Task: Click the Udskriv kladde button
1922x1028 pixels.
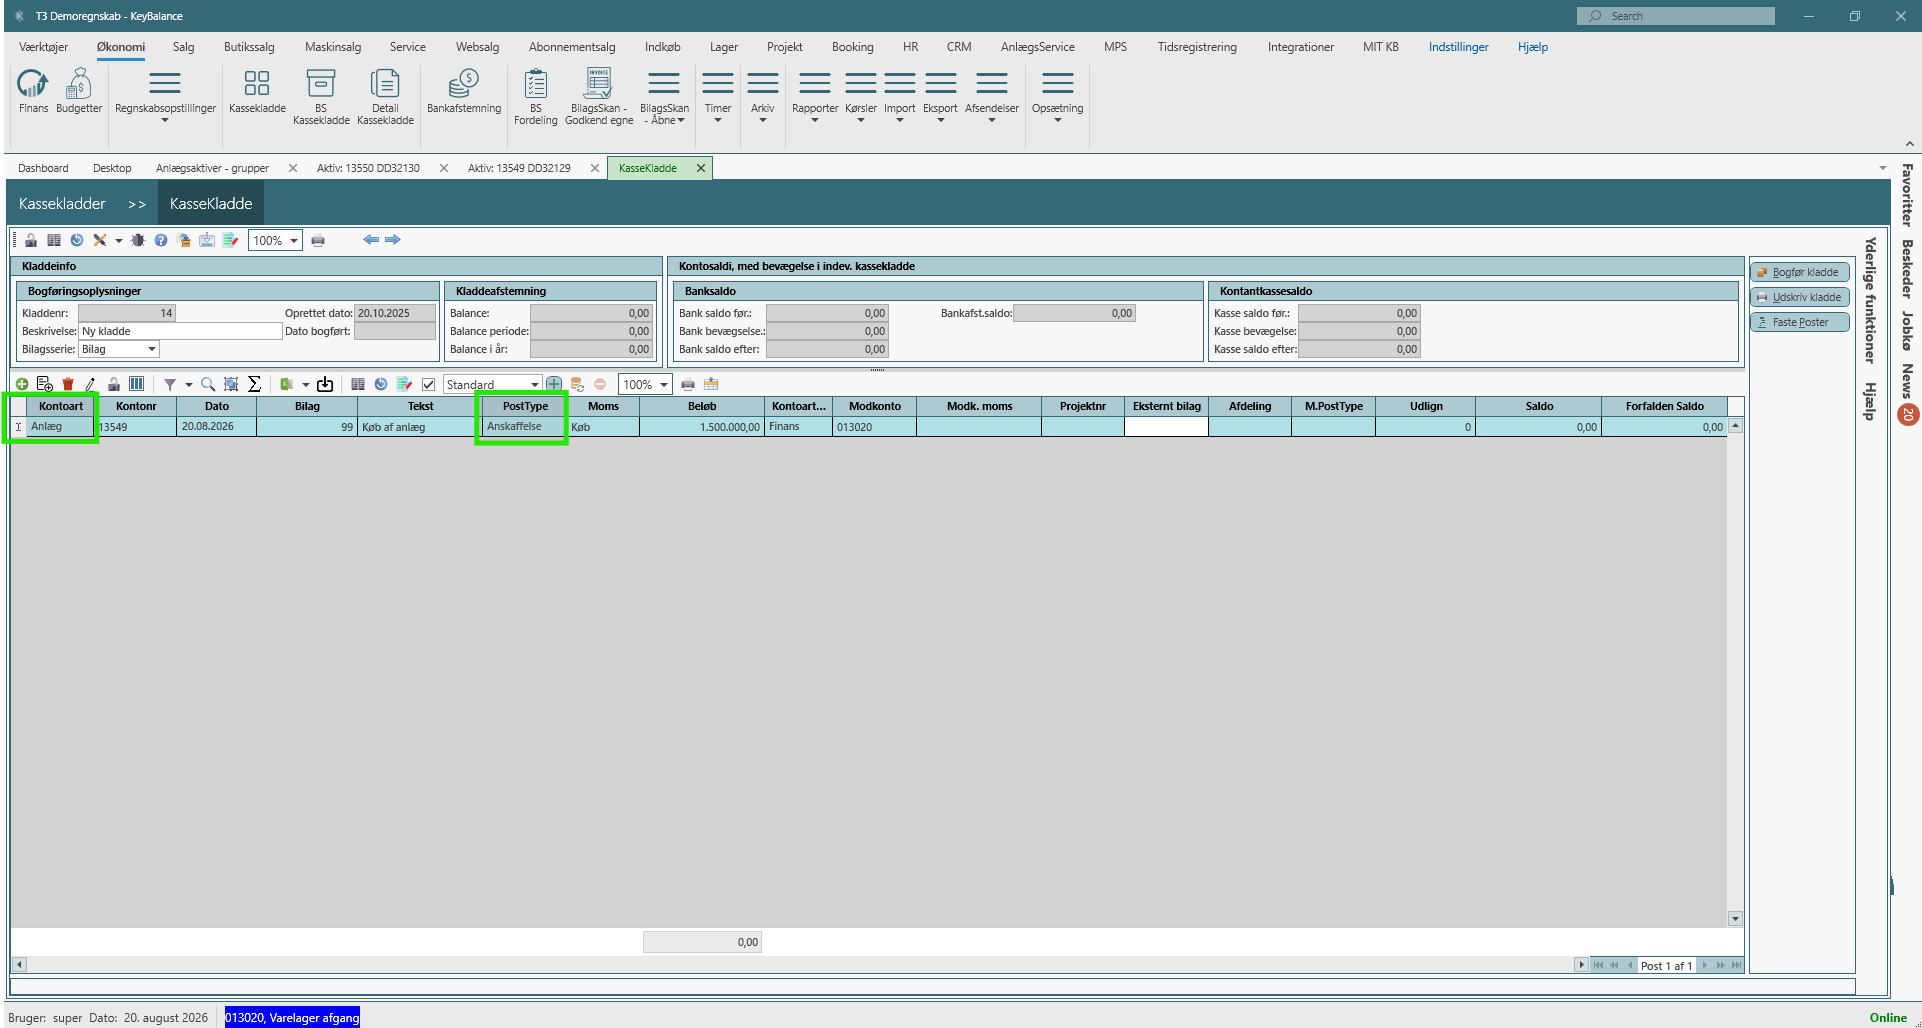Action: pos(1799,297)
